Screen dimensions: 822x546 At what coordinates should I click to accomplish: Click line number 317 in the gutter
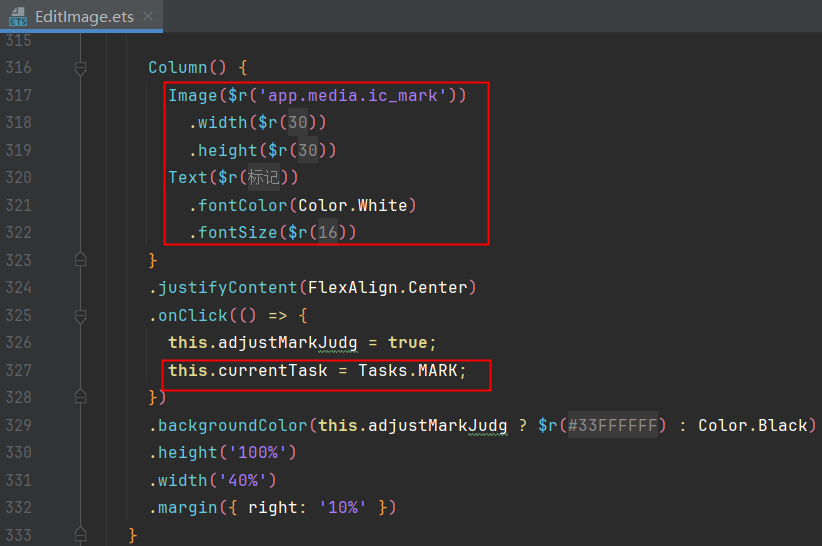(x=18, y=95)
